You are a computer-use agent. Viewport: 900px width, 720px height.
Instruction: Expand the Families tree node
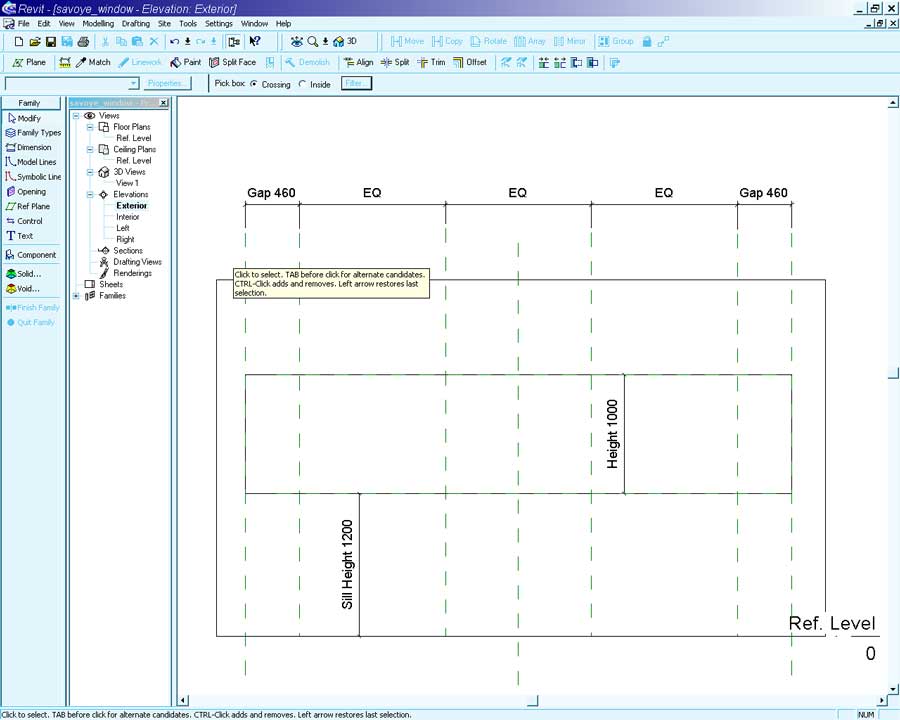point(76,296)
